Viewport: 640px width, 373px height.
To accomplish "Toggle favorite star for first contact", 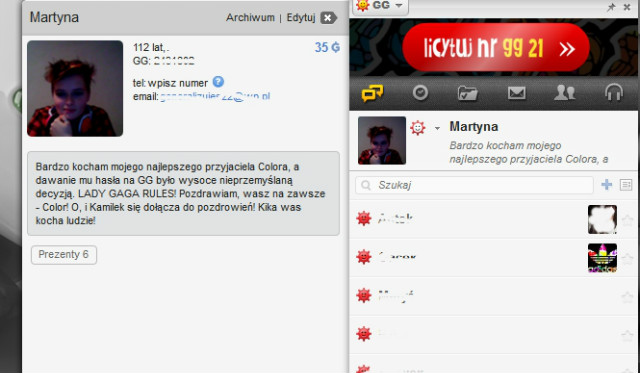I will point(627,220).
